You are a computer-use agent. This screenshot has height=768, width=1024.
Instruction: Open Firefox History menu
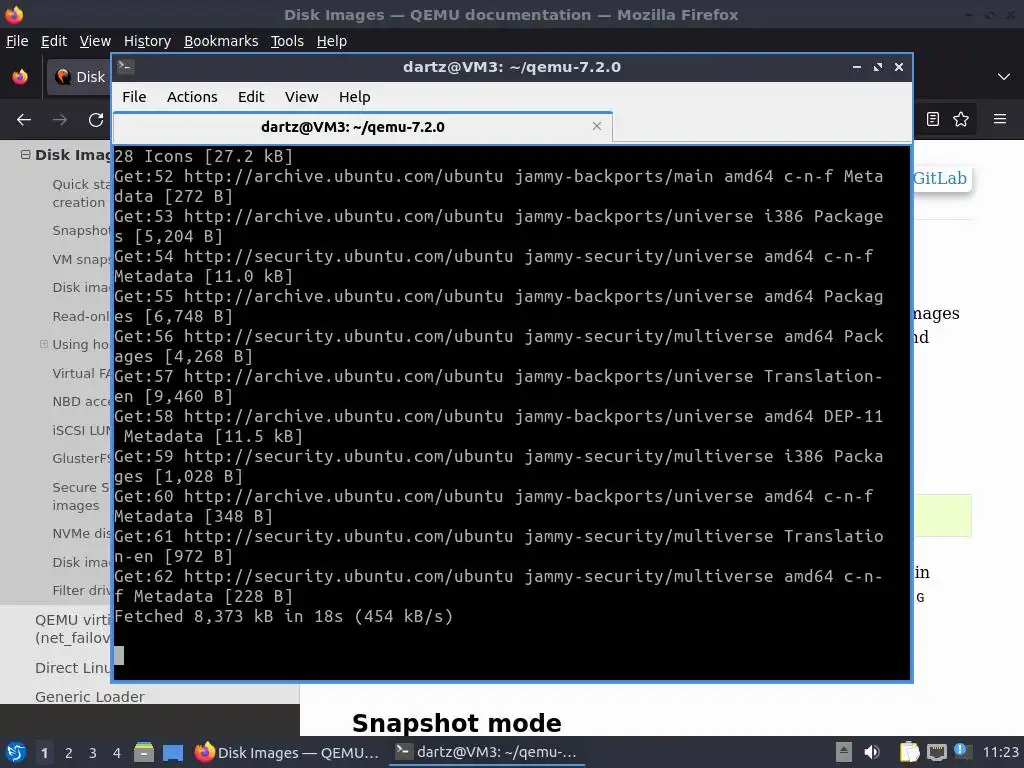147,41
